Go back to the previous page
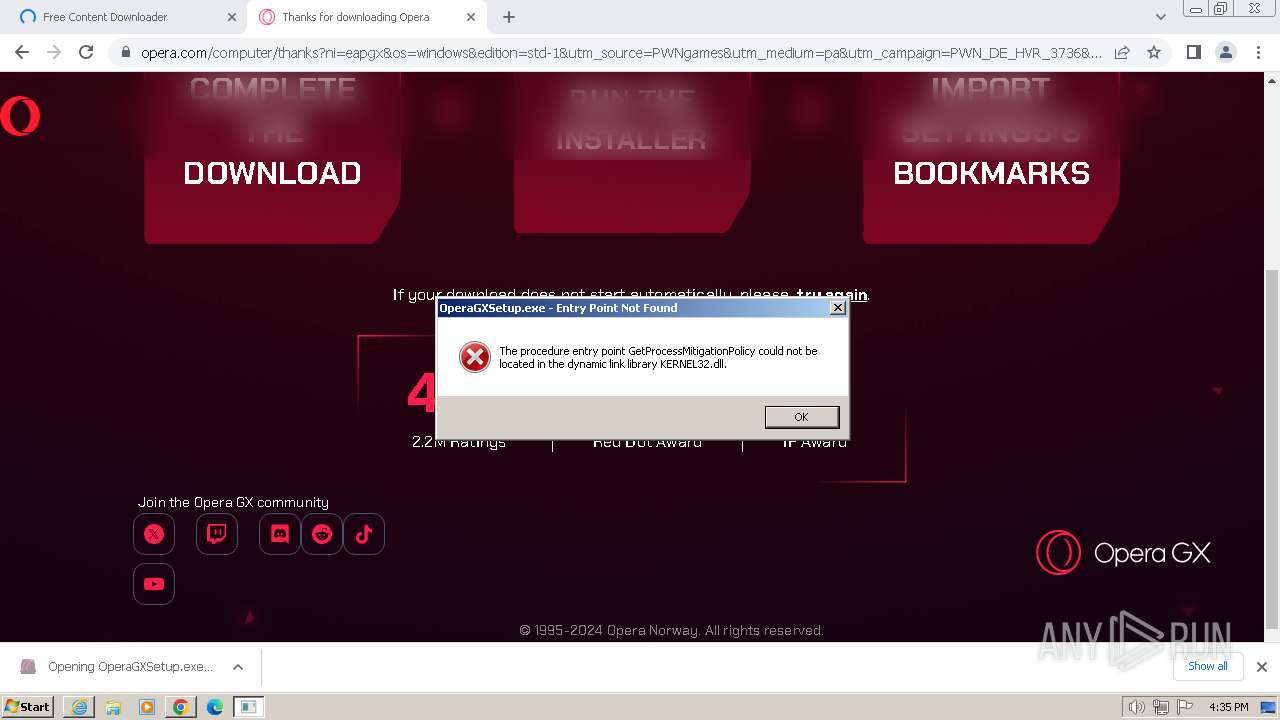1280x720 pixels. (22, 52)
